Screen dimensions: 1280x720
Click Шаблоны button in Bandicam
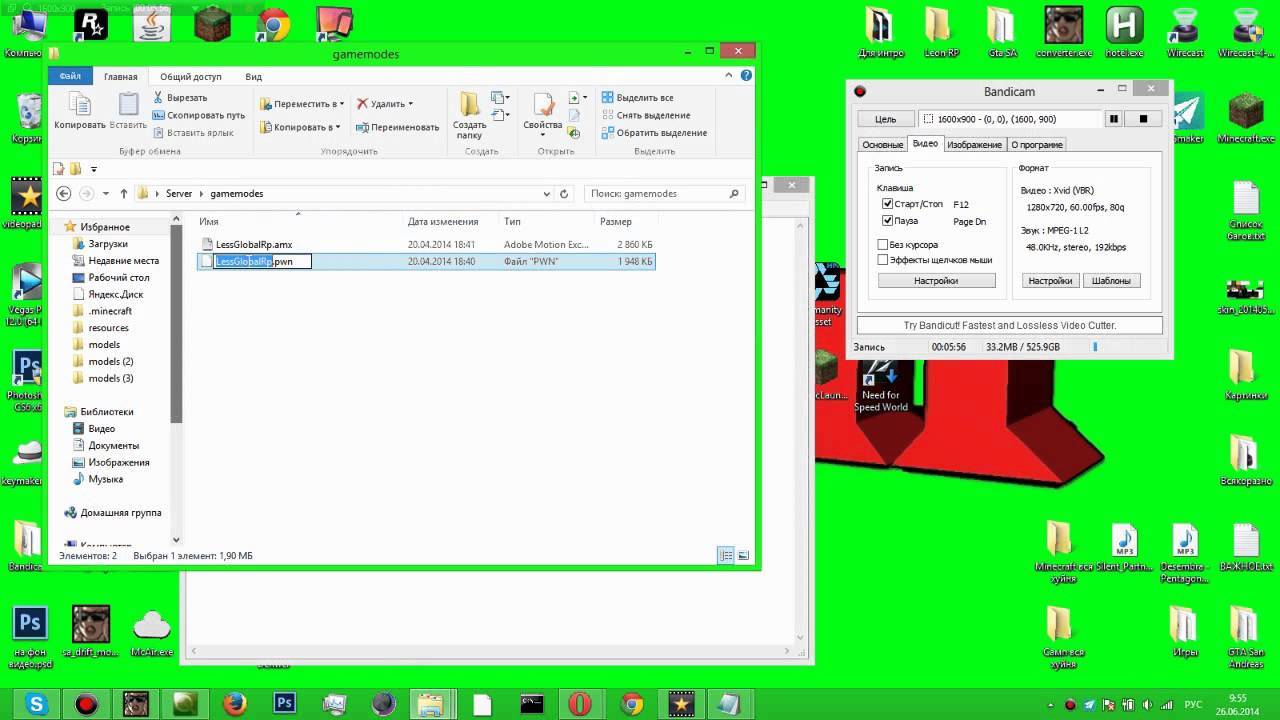pos(1111,281)
